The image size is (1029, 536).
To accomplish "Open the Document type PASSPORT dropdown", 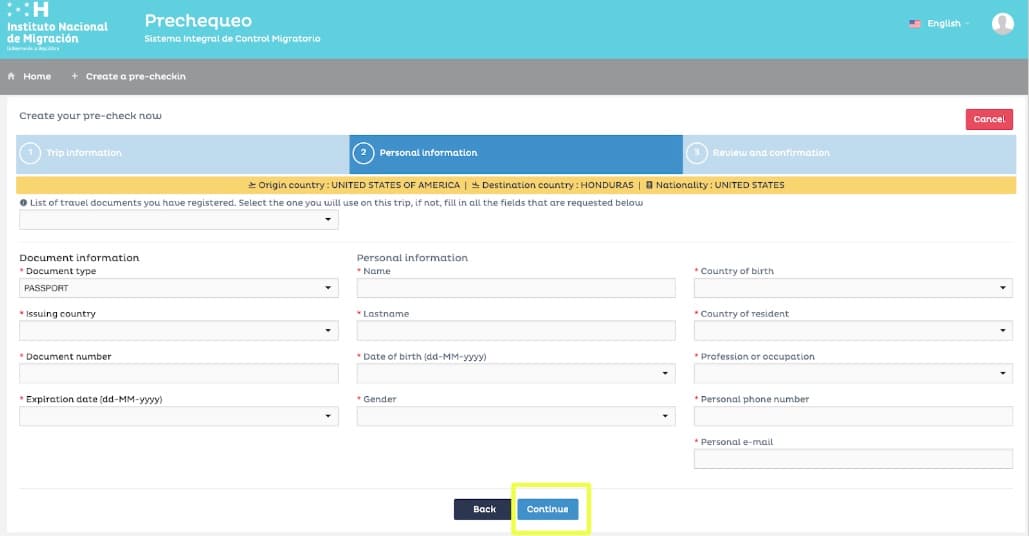I will (x=179, y=288).
